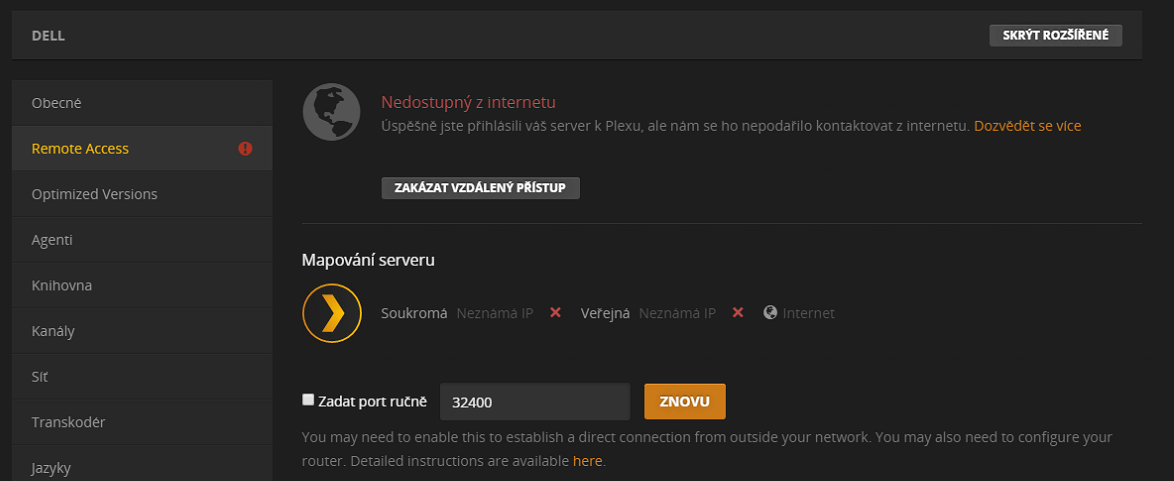Click the small Internet globe icon
1174x481 pixels.
(x=770, y=313)
